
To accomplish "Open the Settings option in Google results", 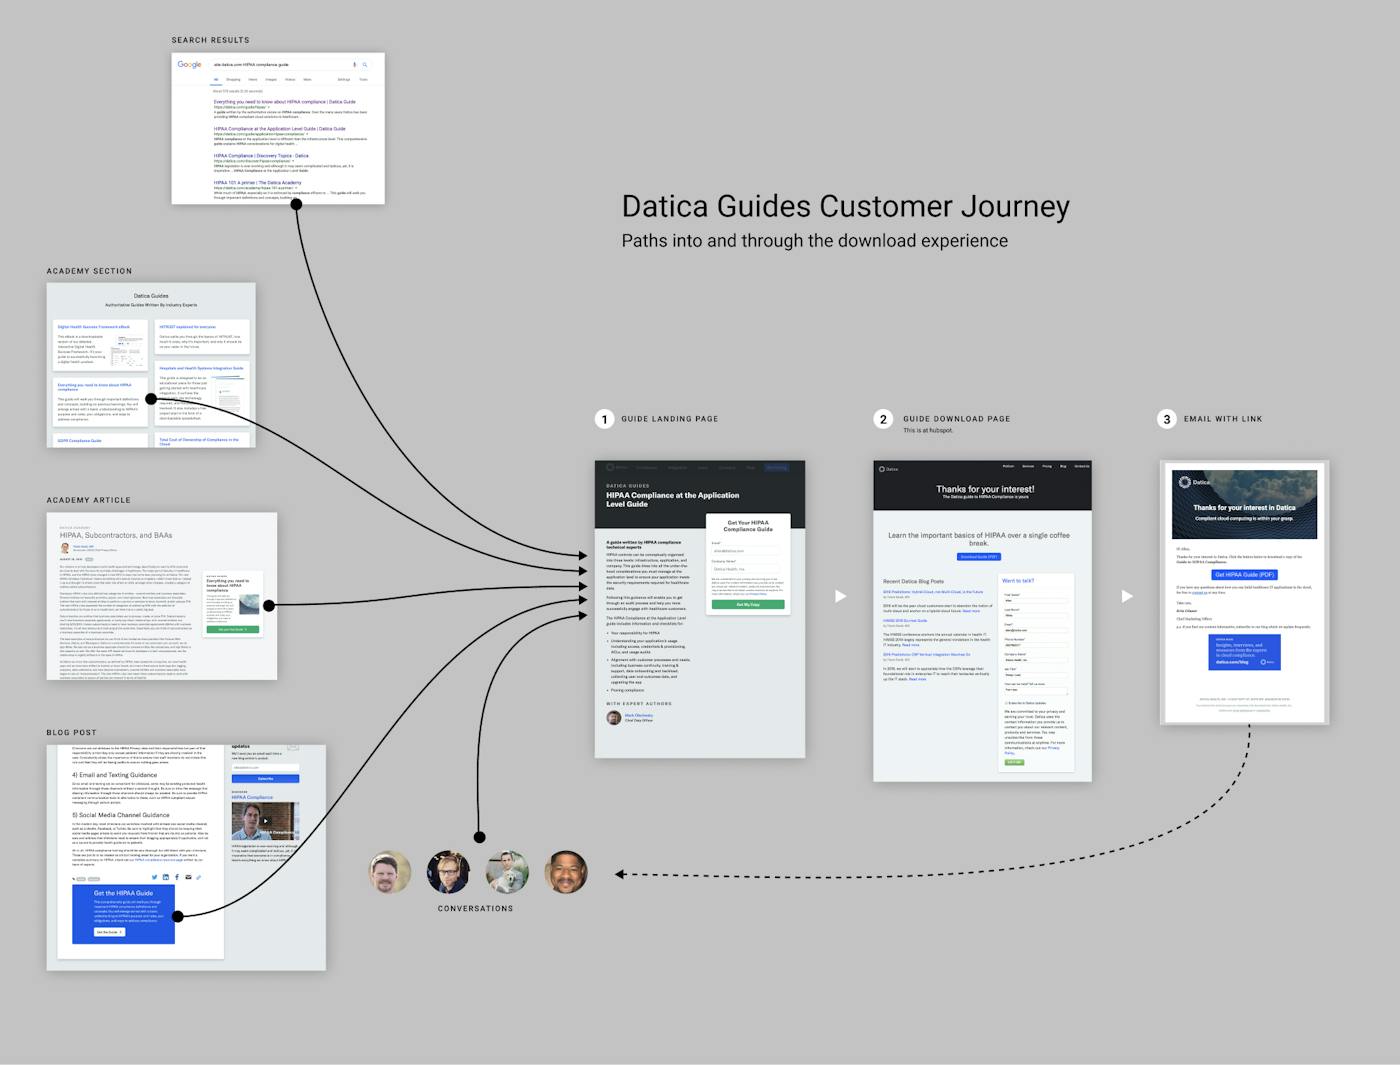I will [x=344, y=79].
